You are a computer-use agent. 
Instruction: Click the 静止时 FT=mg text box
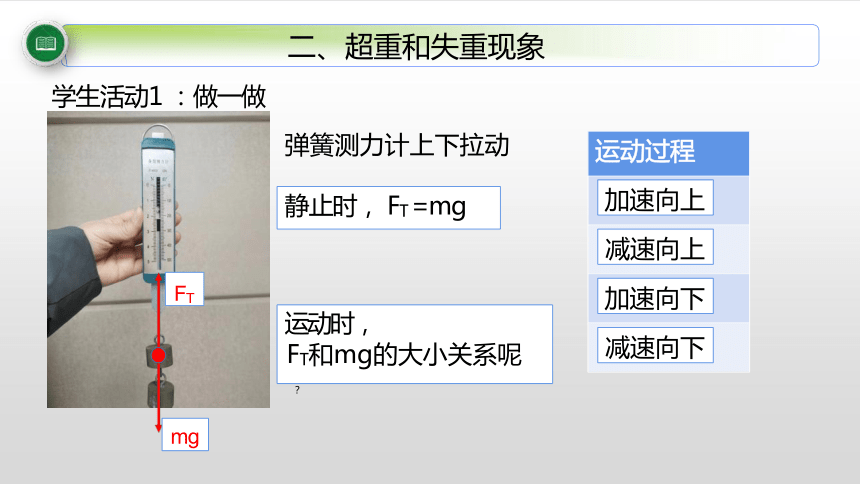point(388,207)
